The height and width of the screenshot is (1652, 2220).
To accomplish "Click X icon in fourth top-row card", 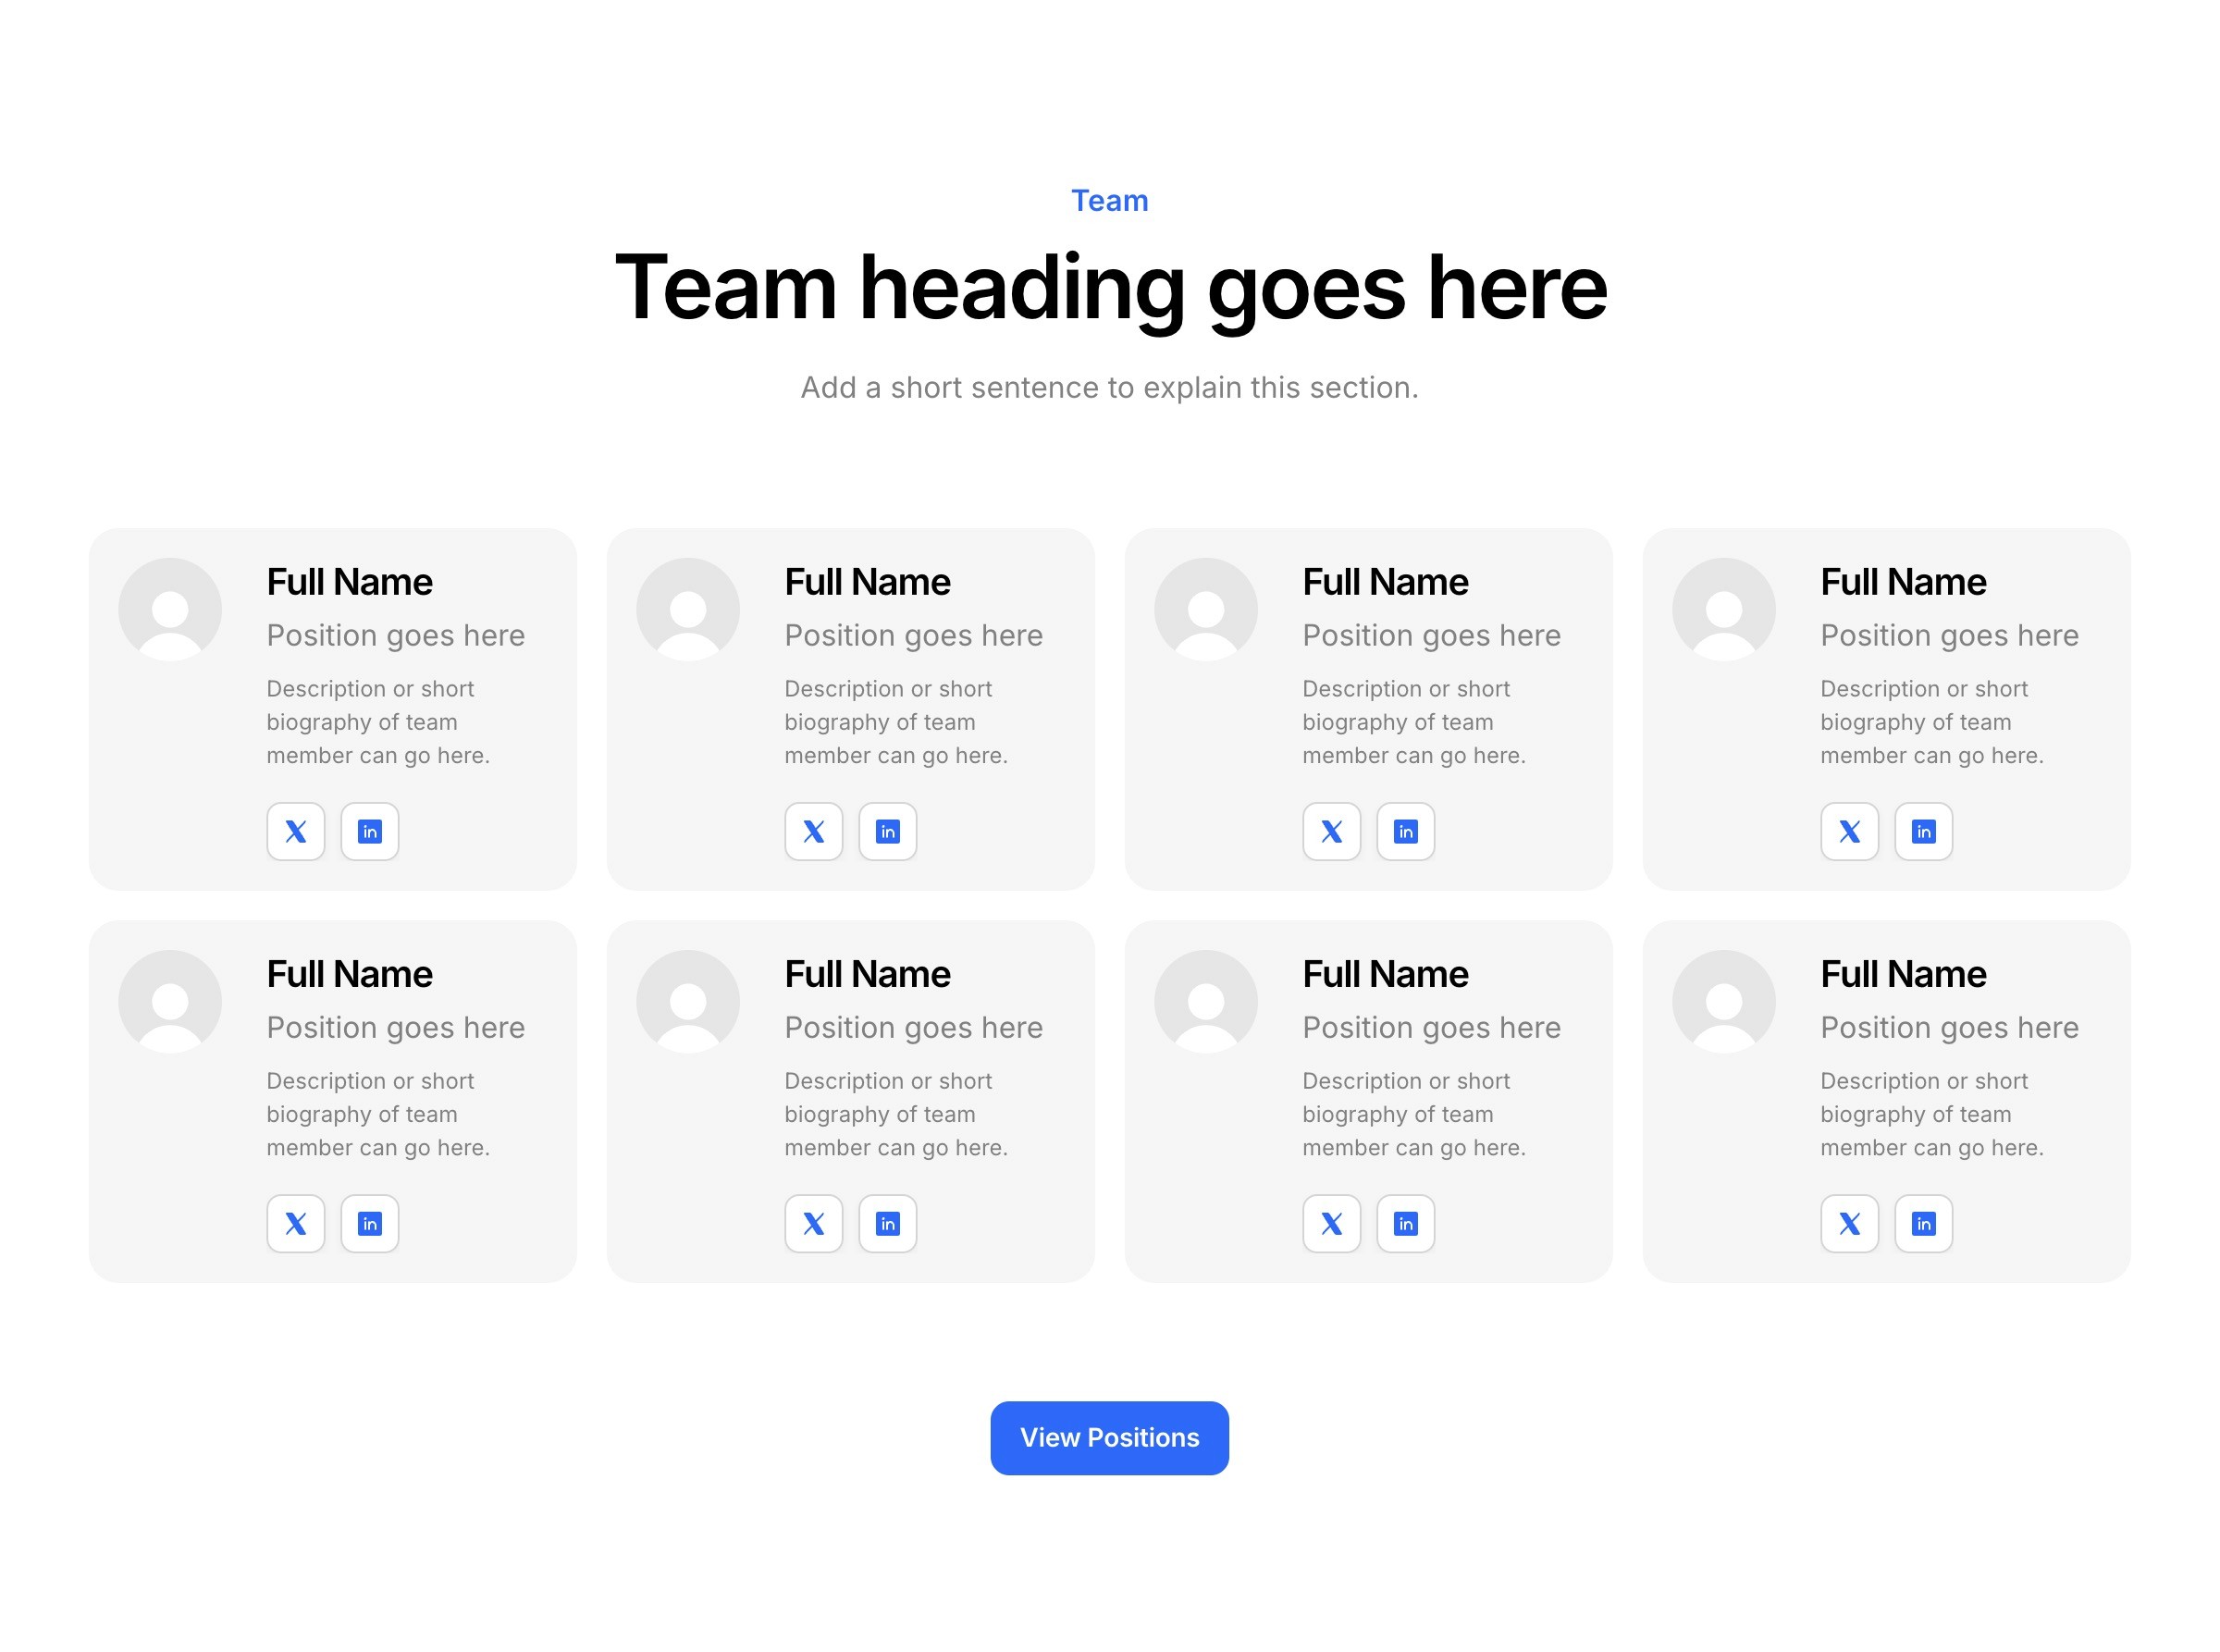I will [x=1850, y=831].
